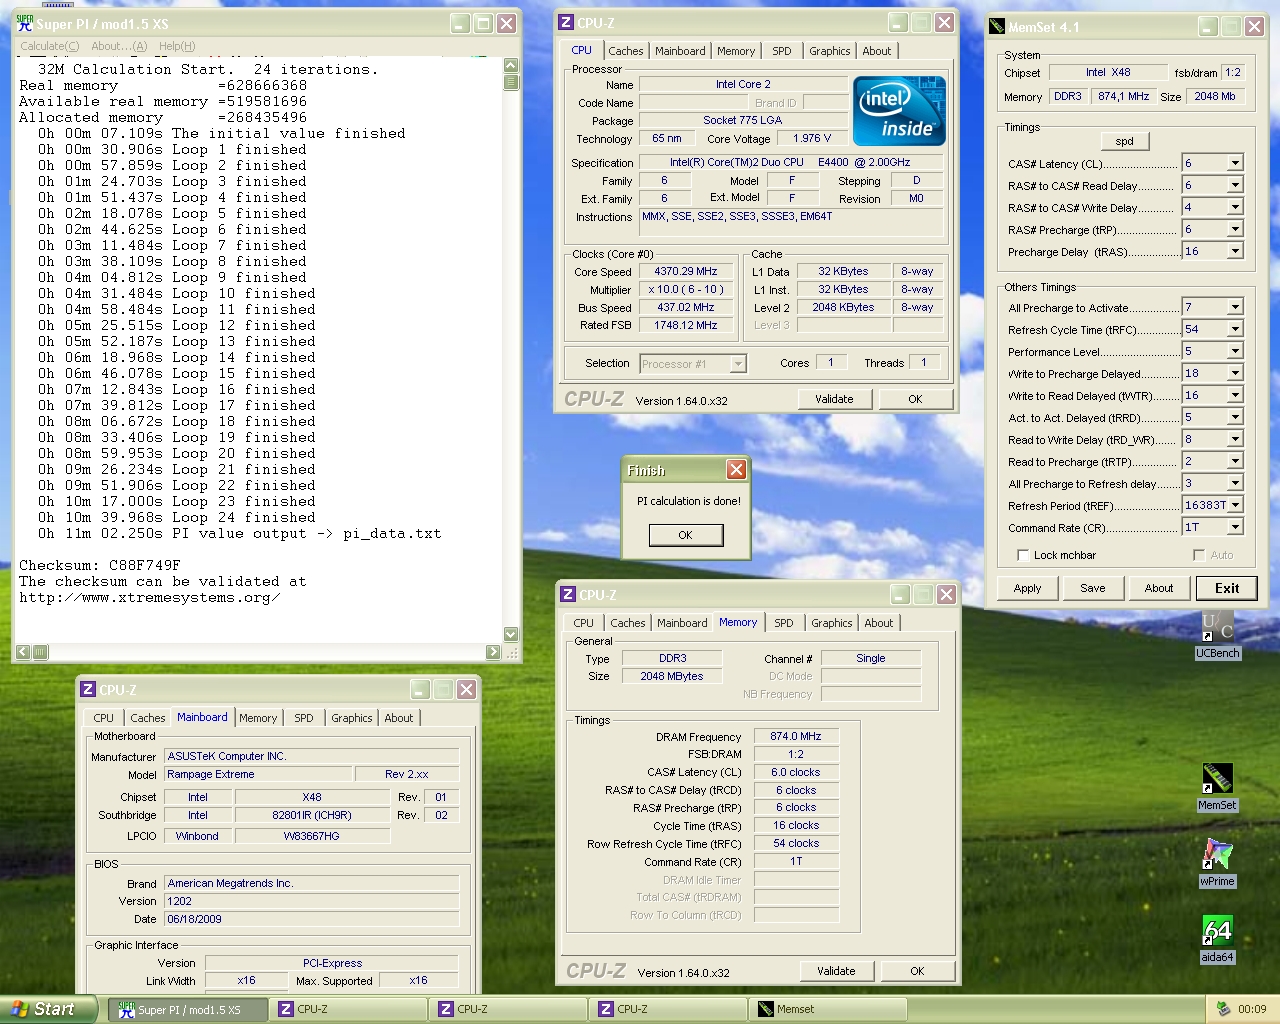
Task: Switch to Memset on the taskbar
Action: tap(830, 1009)
